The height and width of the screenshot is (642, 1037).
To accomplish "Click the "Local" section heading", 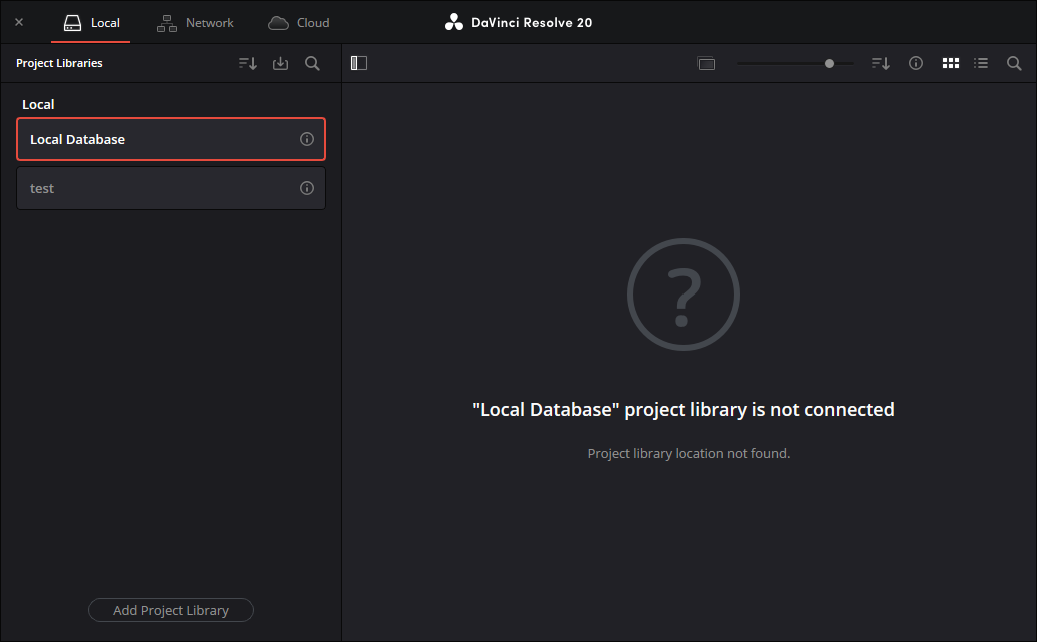I will click(x=38, y=104).
